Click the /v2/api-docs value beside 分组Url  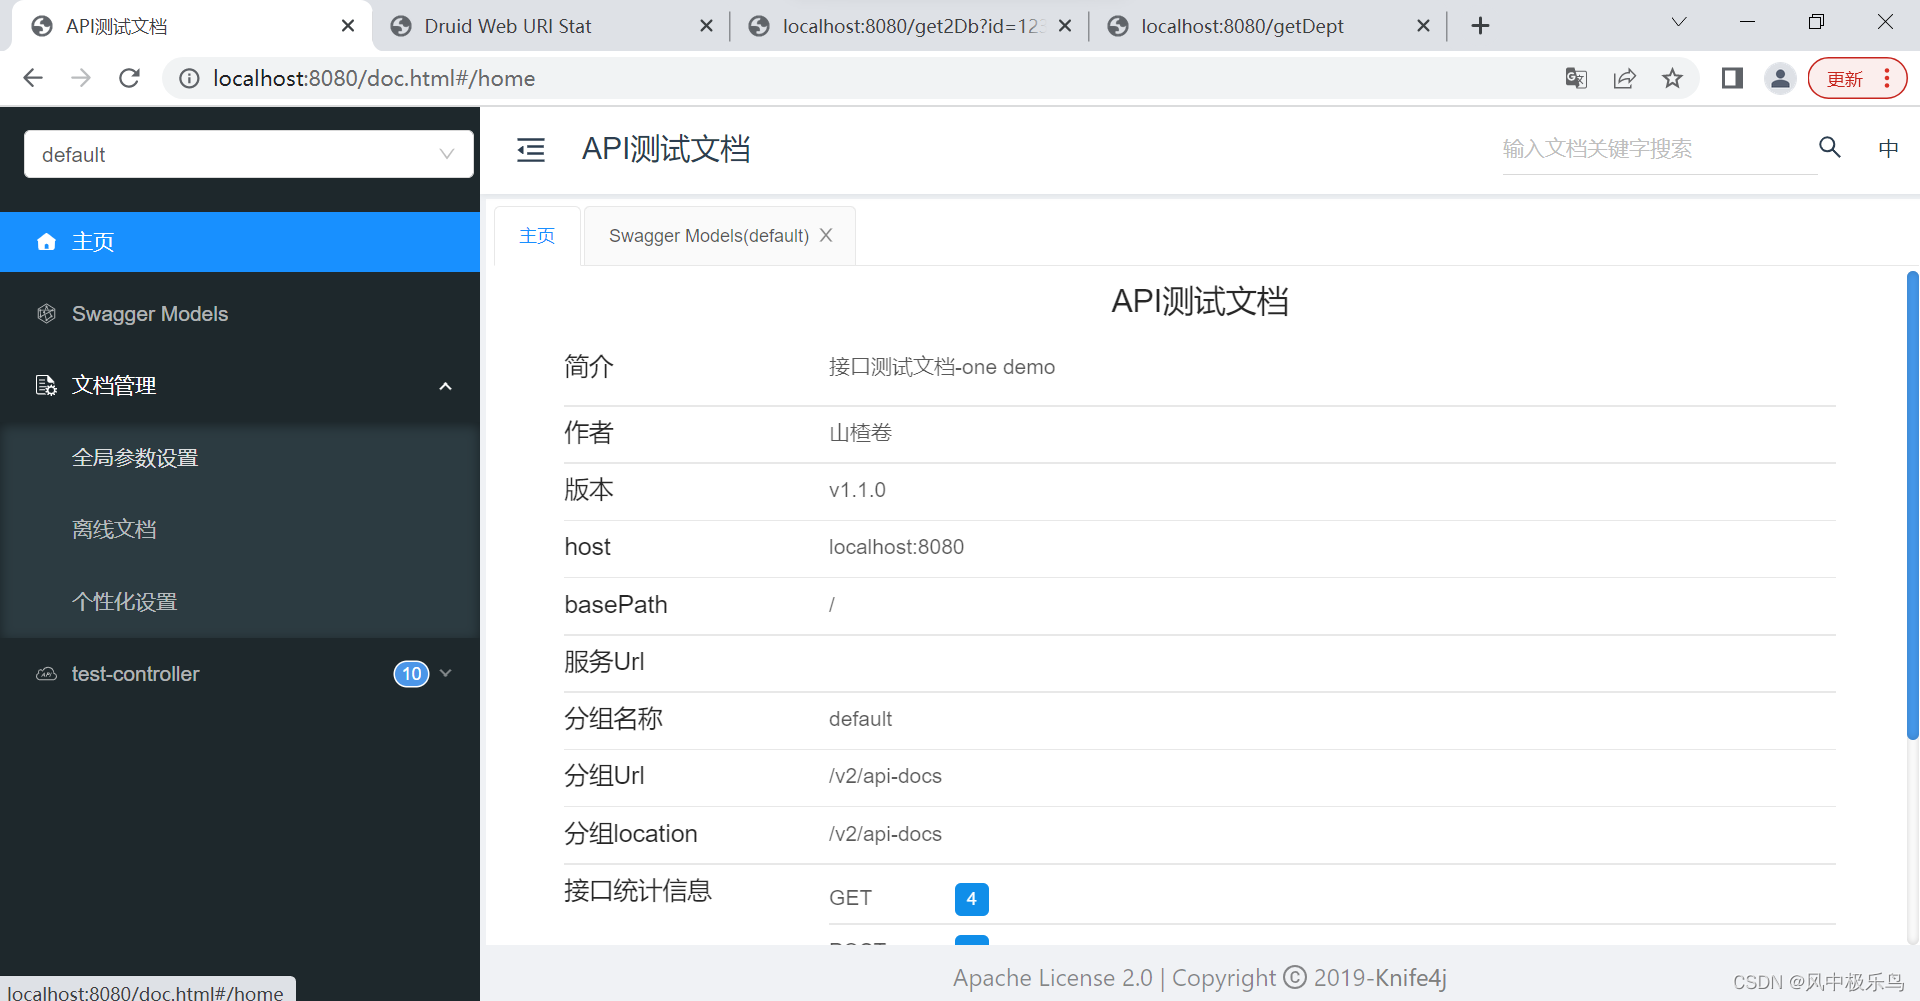tap(885, 776)
